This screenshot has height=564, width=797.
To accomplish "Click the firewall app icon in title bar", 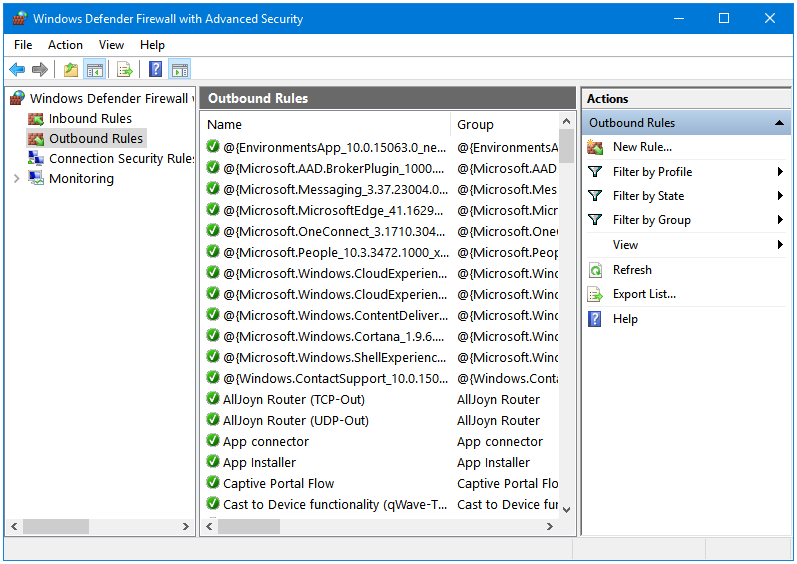I will [19, 19].
